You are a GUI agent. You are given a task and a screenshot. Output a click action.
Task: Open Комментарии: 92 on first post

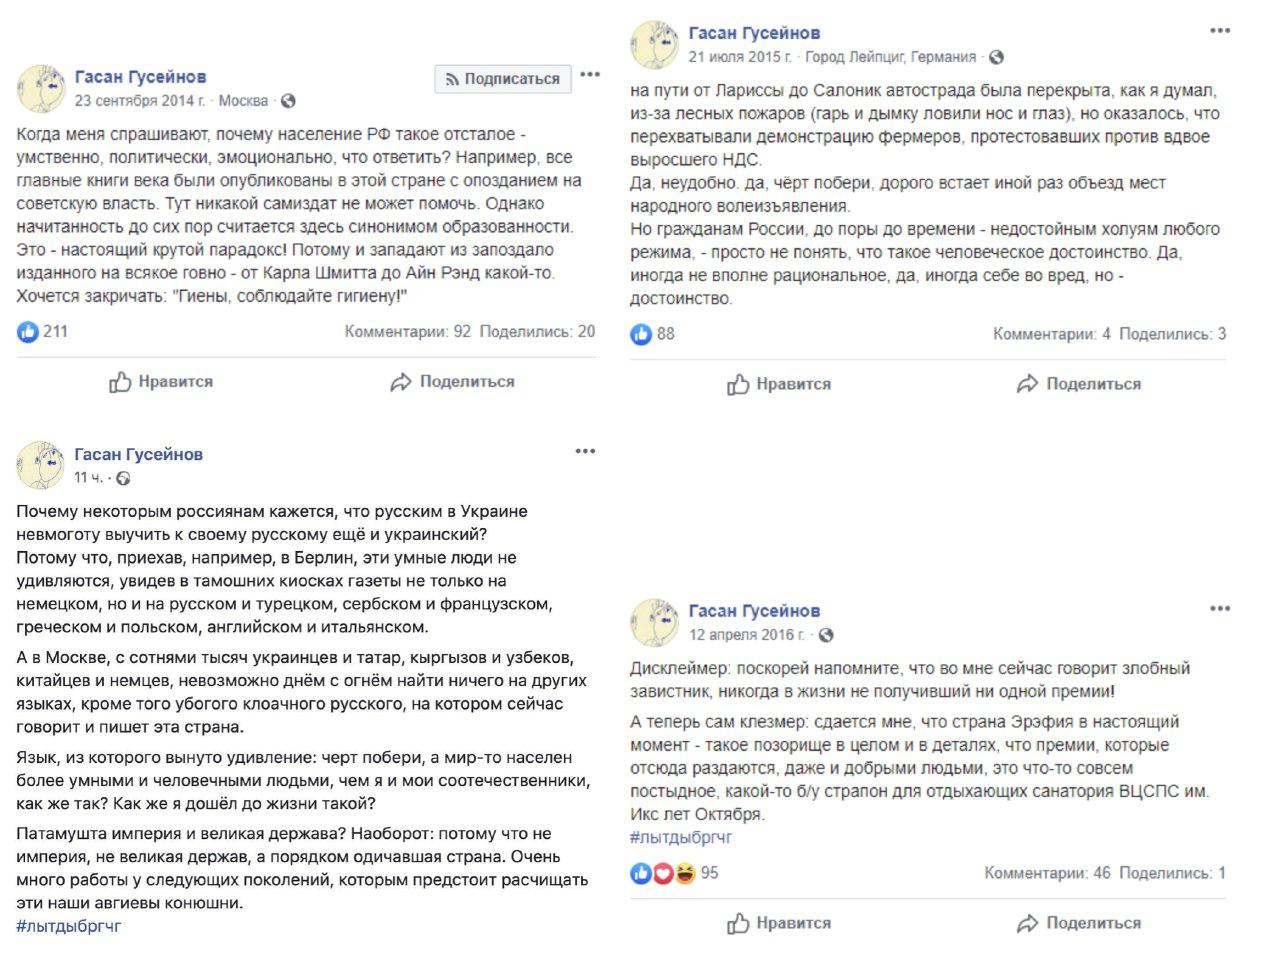(407, 332)
